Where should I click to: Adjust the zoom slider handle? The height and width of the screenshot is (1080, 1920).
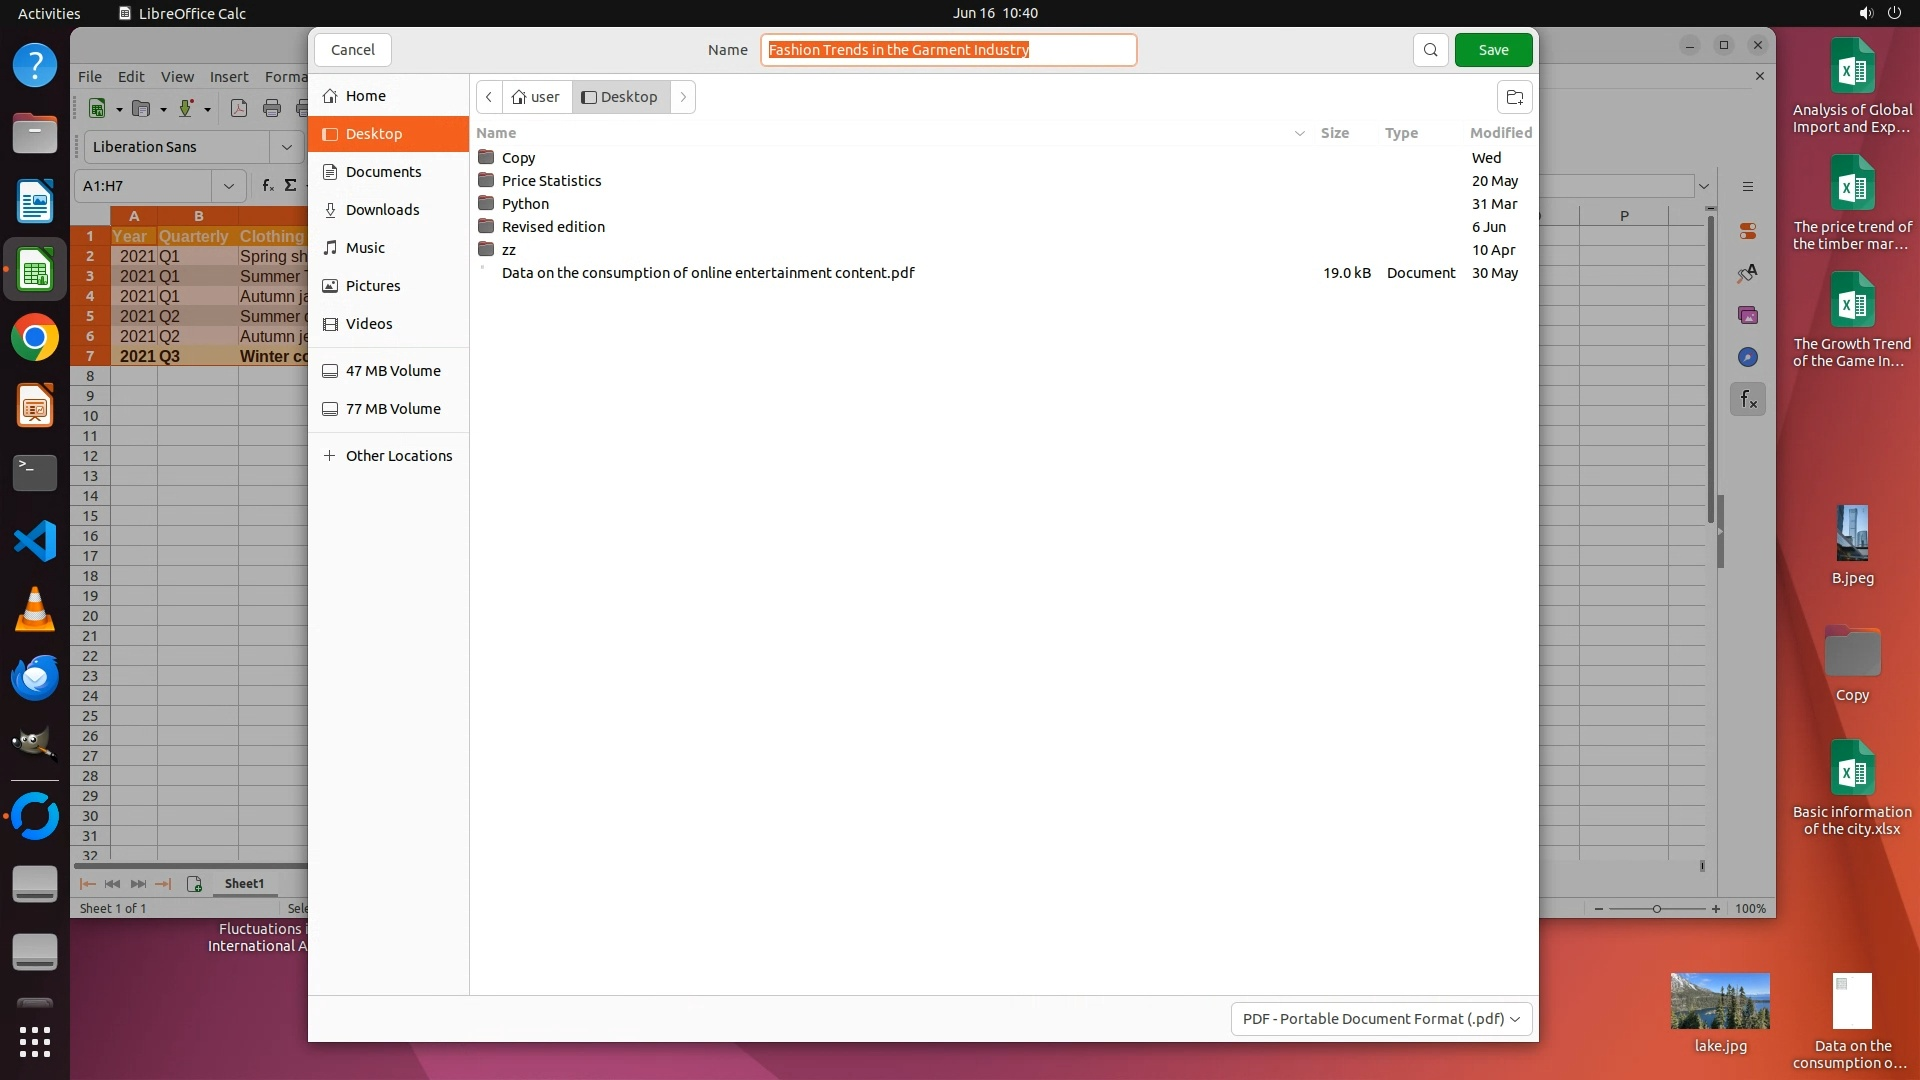[1657, 909]
